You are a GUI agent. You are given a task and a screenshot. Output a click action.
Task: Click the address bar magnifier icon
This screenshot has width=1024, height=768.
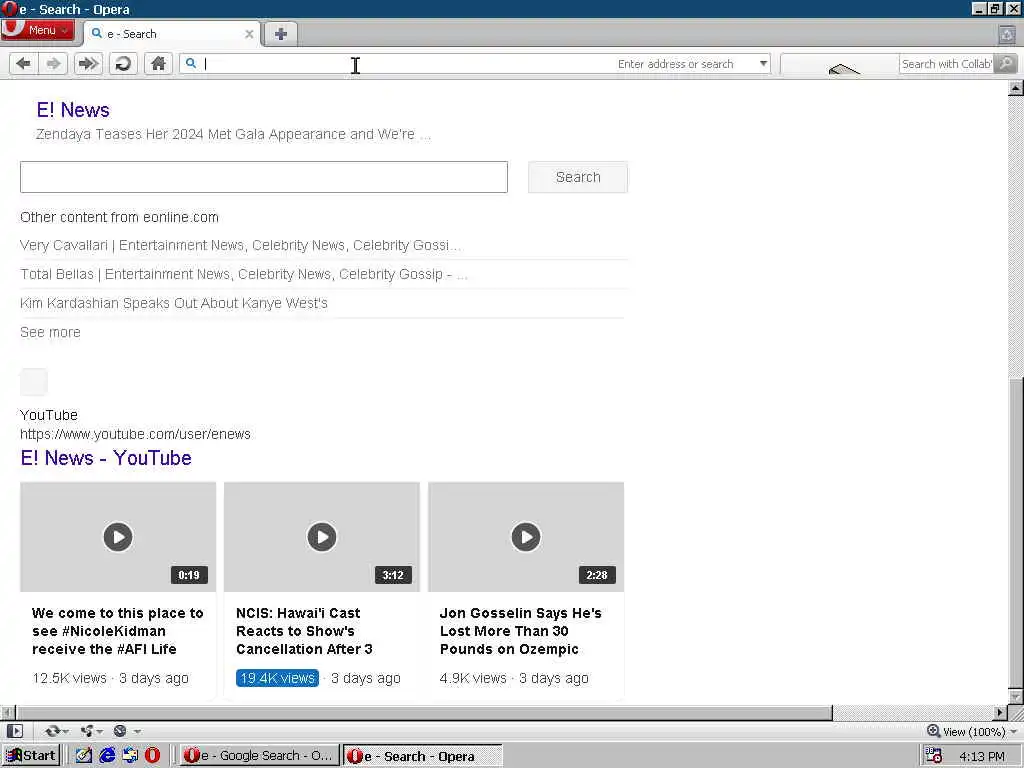[x=191, y=63]
